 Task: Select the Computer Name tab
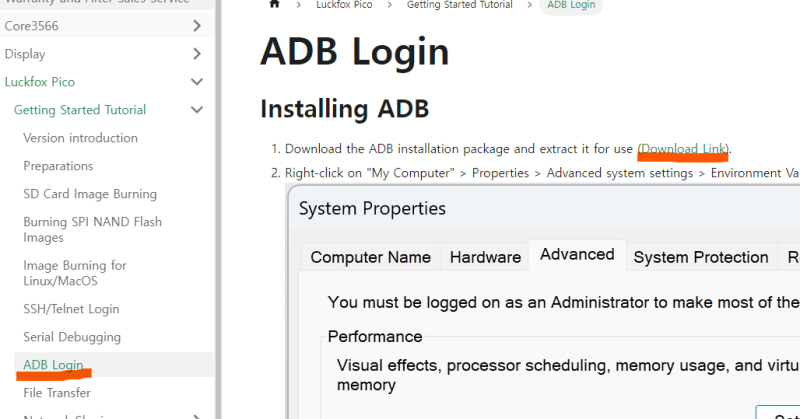pos(370,257)
